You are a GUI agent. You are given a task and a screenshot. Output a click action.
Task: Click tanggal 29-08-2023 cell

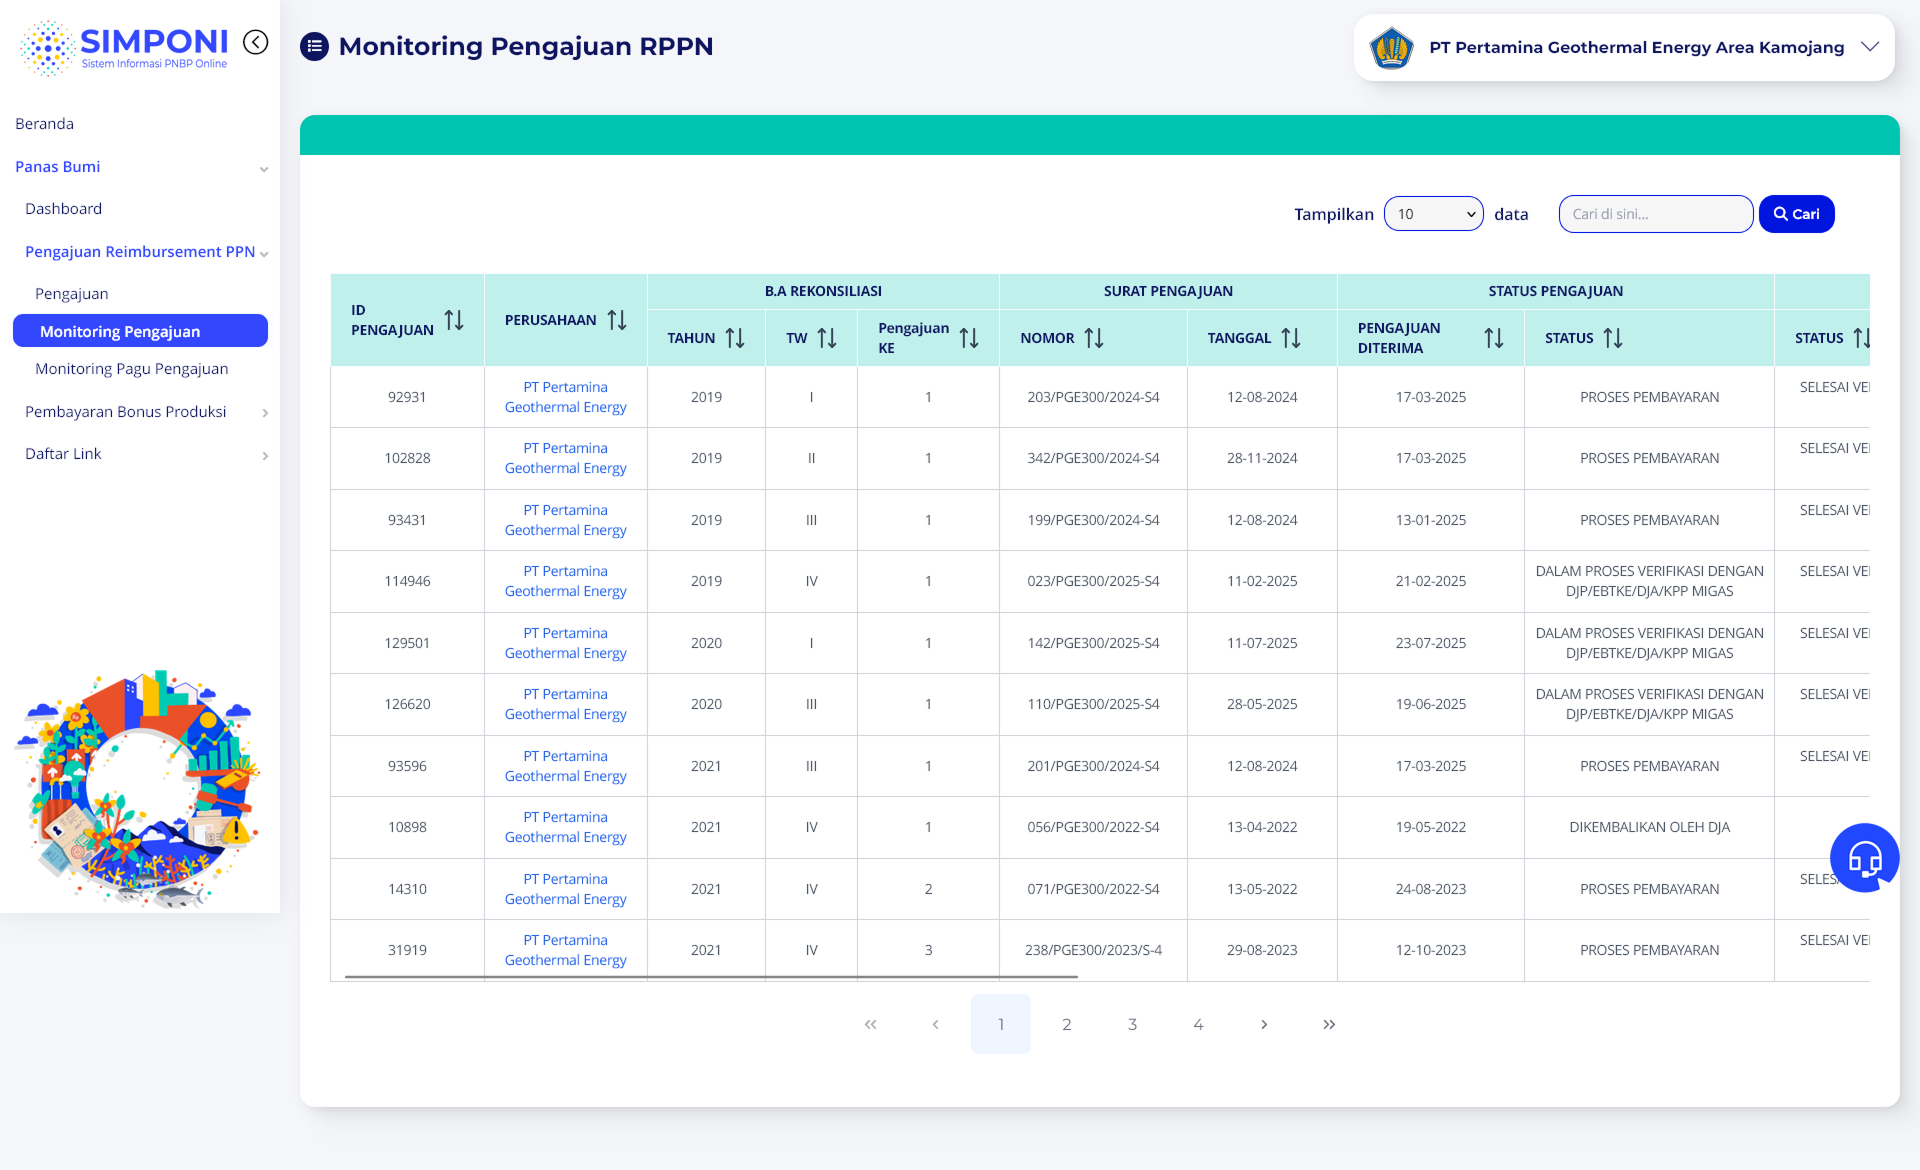[x=1262, y=950]
